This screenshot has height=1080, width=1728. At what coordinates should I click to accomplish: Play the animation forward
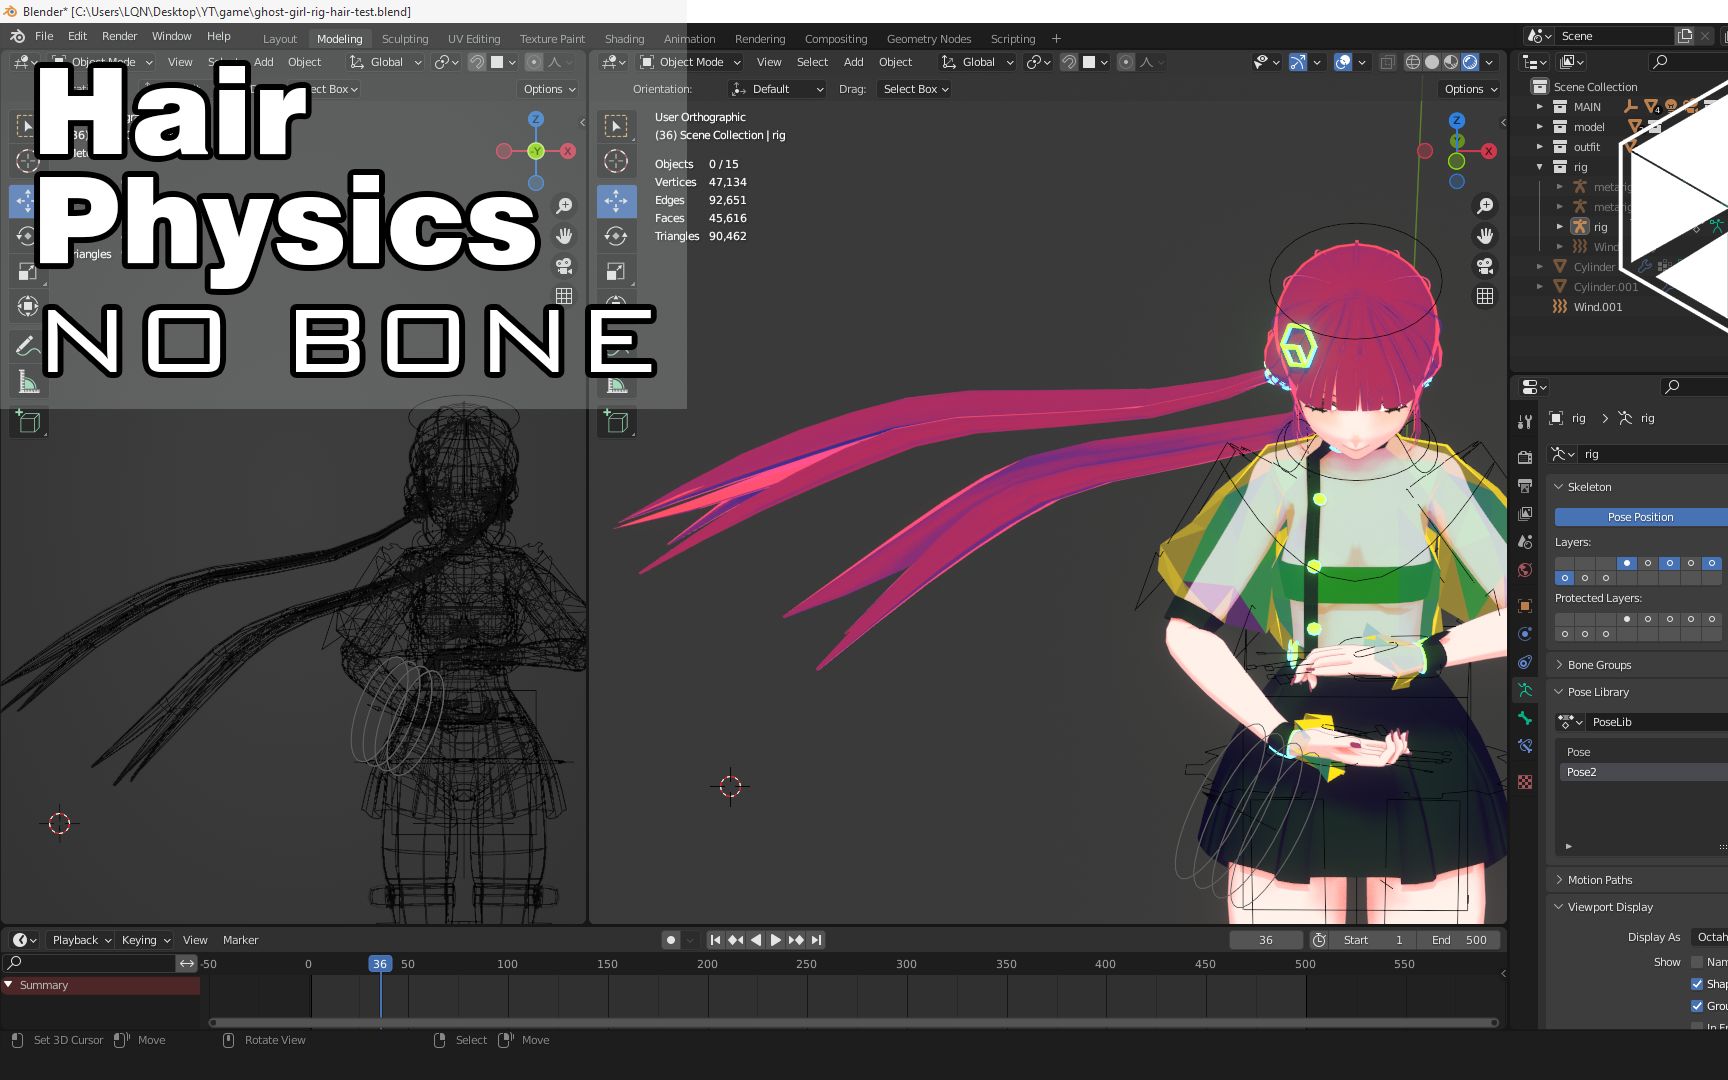click(x=776, y=940)
